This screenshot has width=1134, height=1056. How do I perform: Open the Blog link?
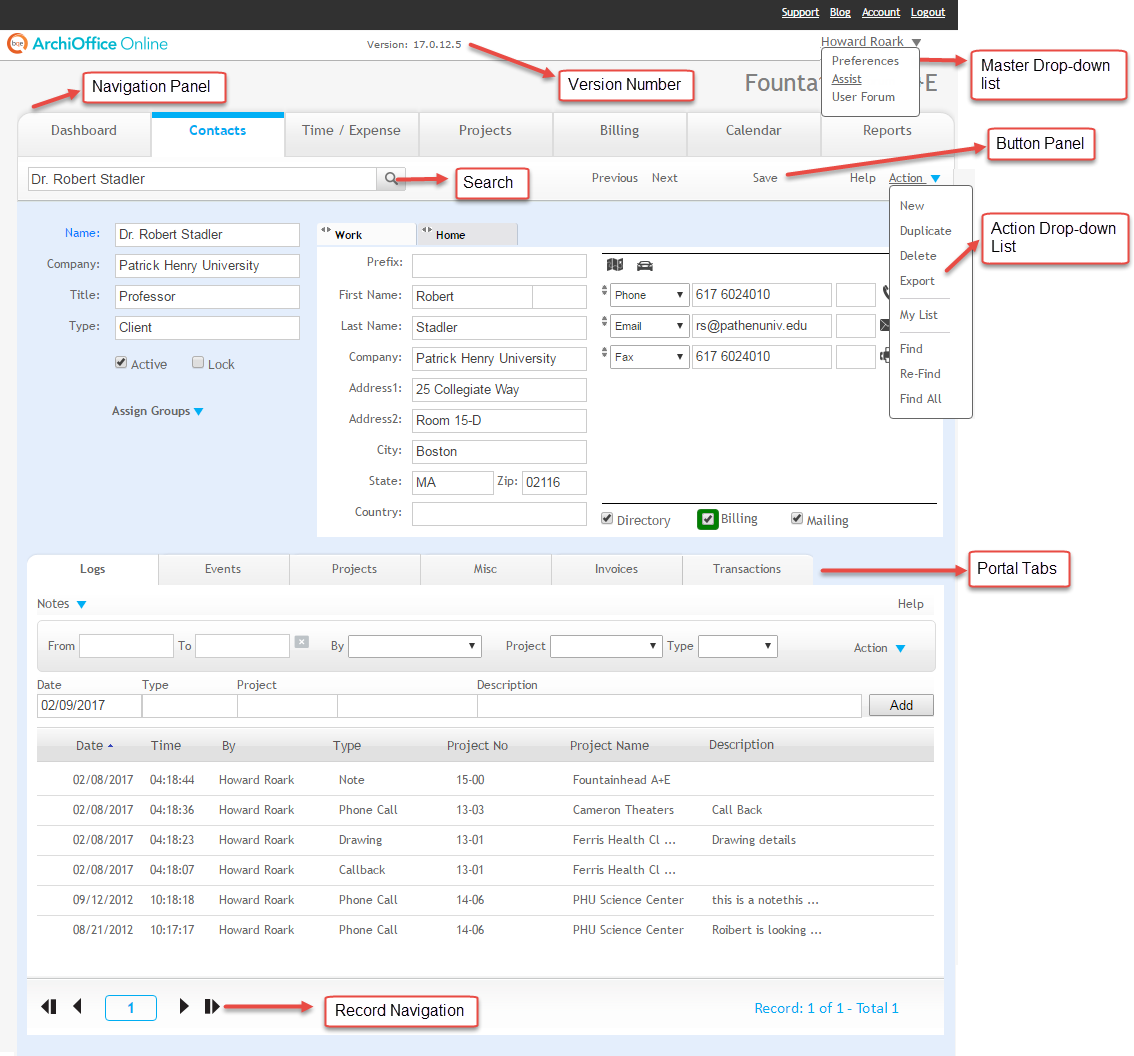coord(840,12)
